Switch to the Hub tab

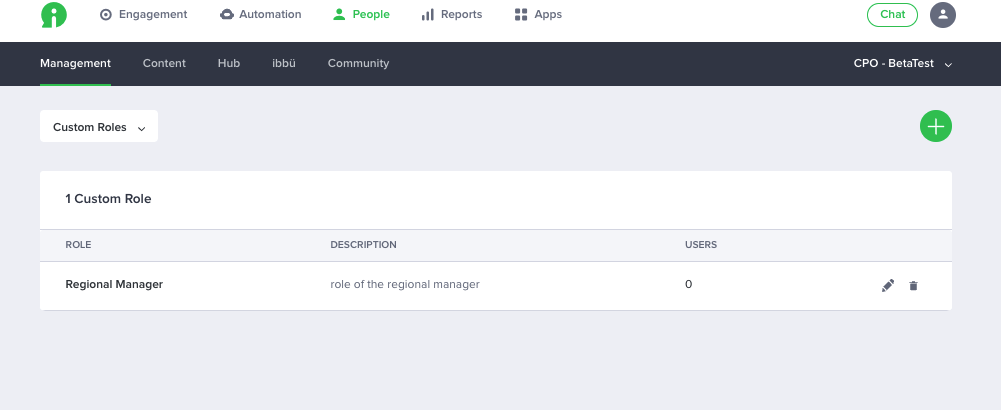point(229,63)
